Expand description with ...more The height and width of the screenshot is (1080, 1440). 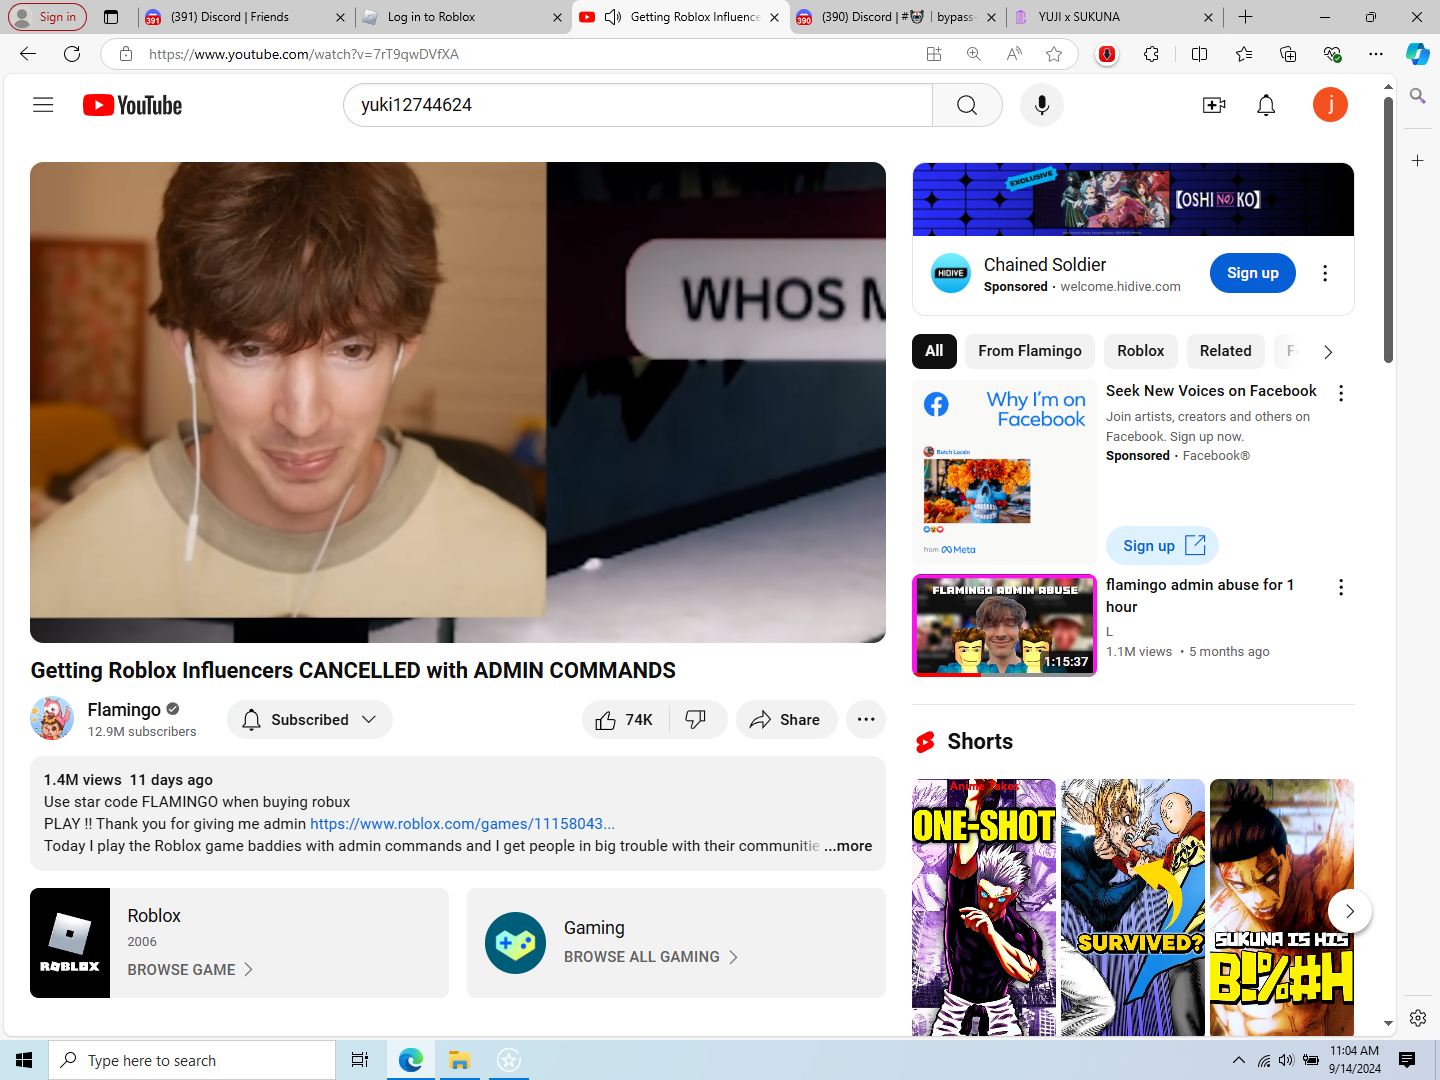(x=848, y=846)
